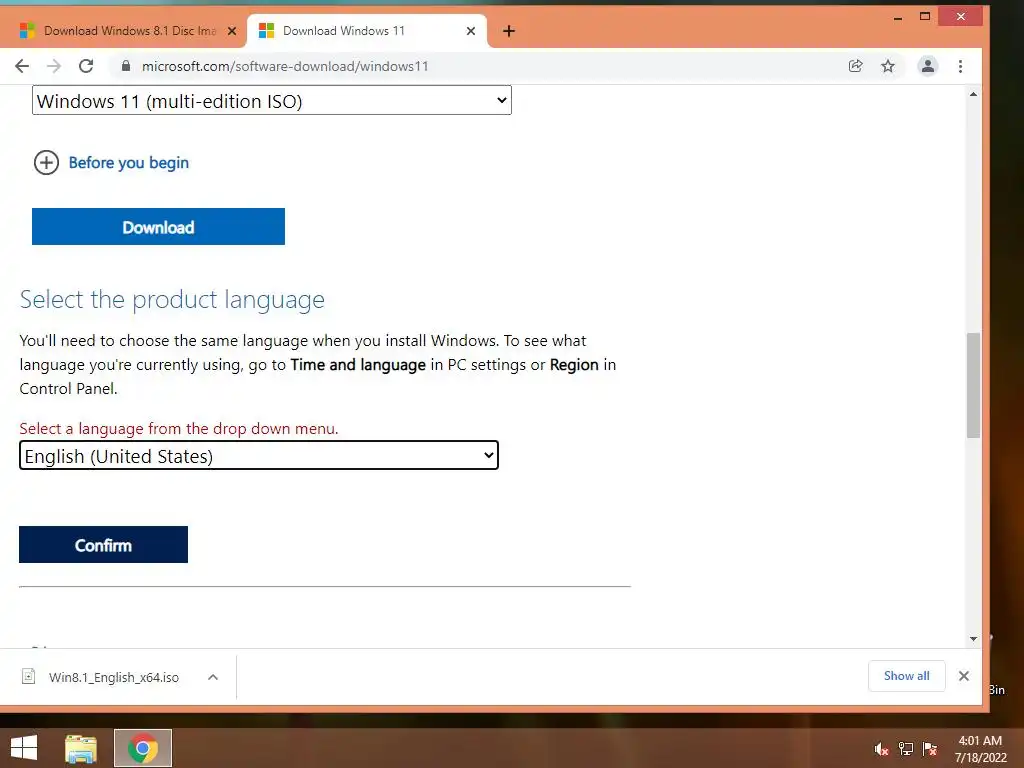Image resolution: width=1024 pixels, height=768 pixels.
Task: Open the Action Center flag icon
Action: click(929, 749)
